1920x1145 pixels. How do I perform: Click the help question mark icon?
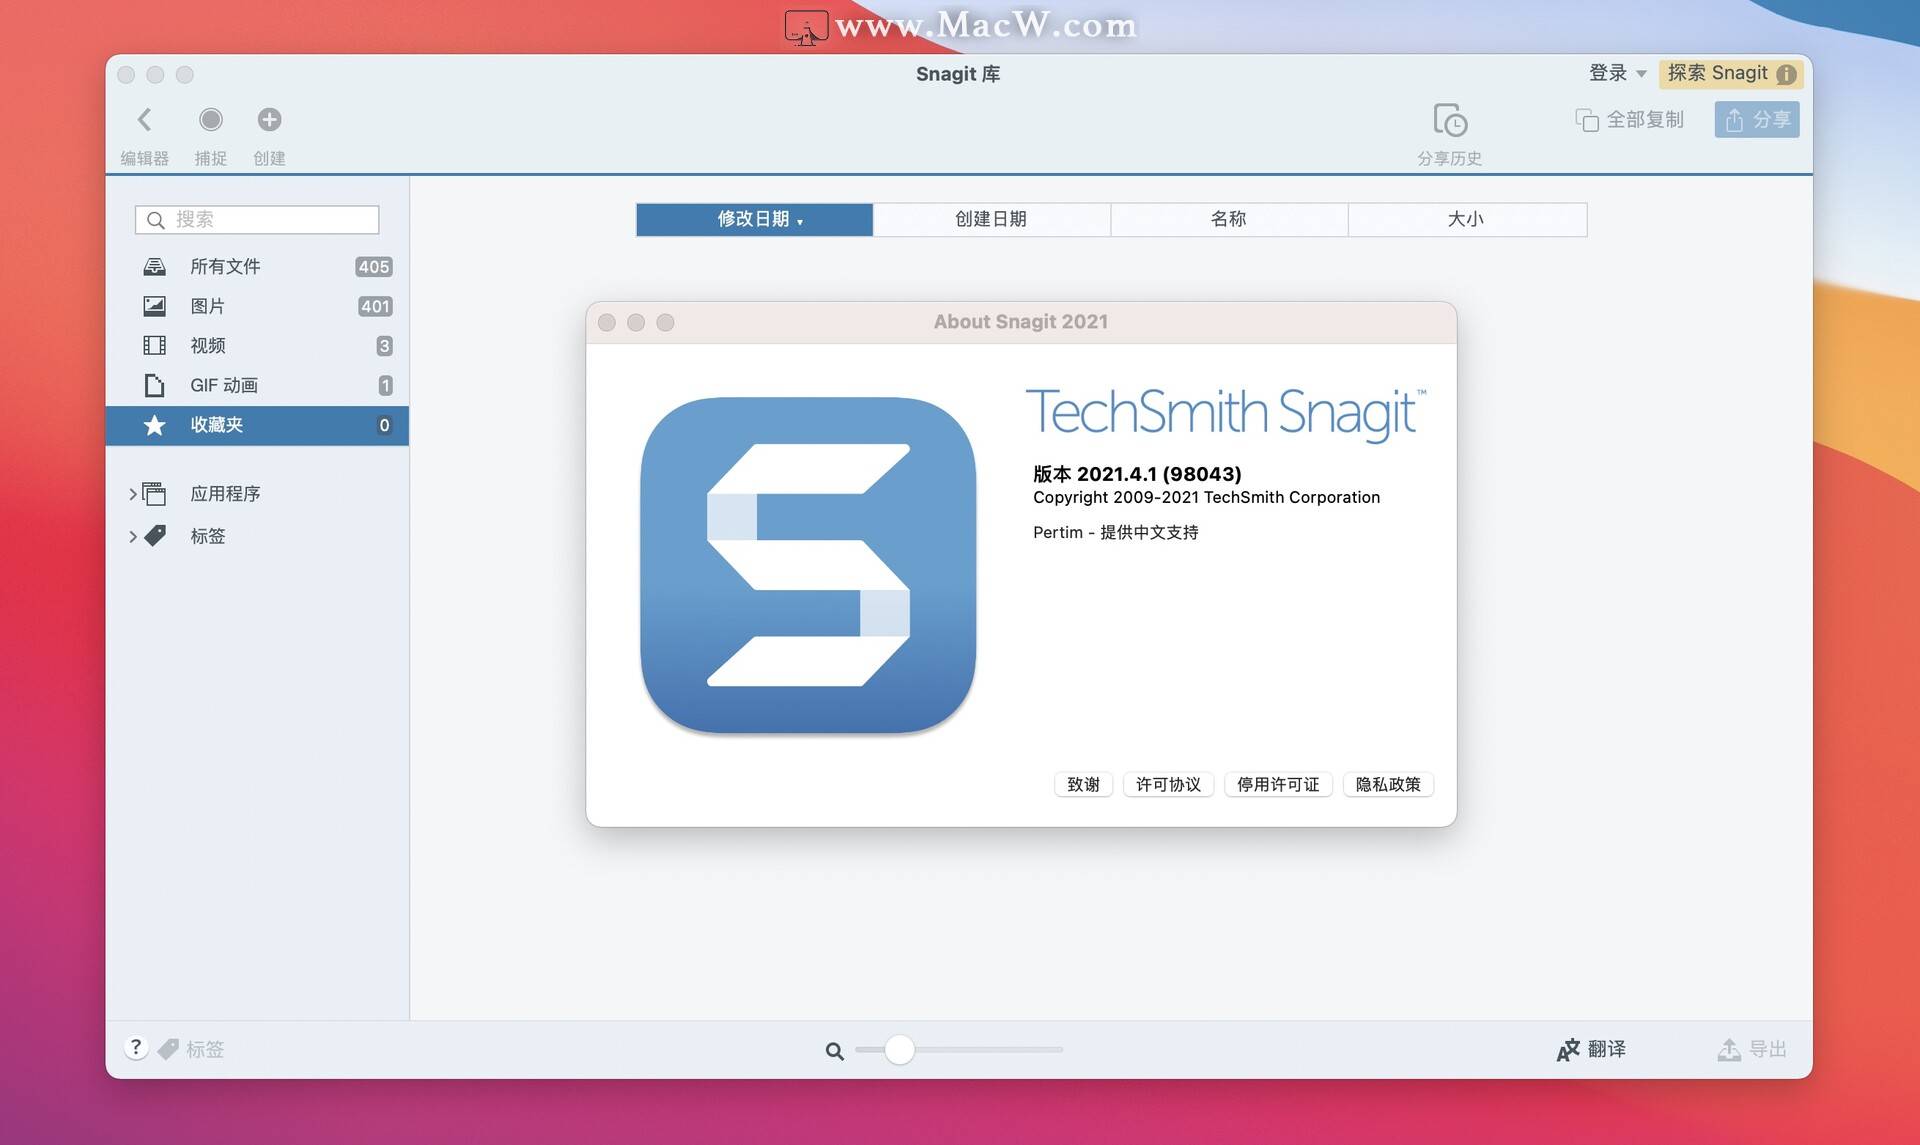click(136, 1048)
